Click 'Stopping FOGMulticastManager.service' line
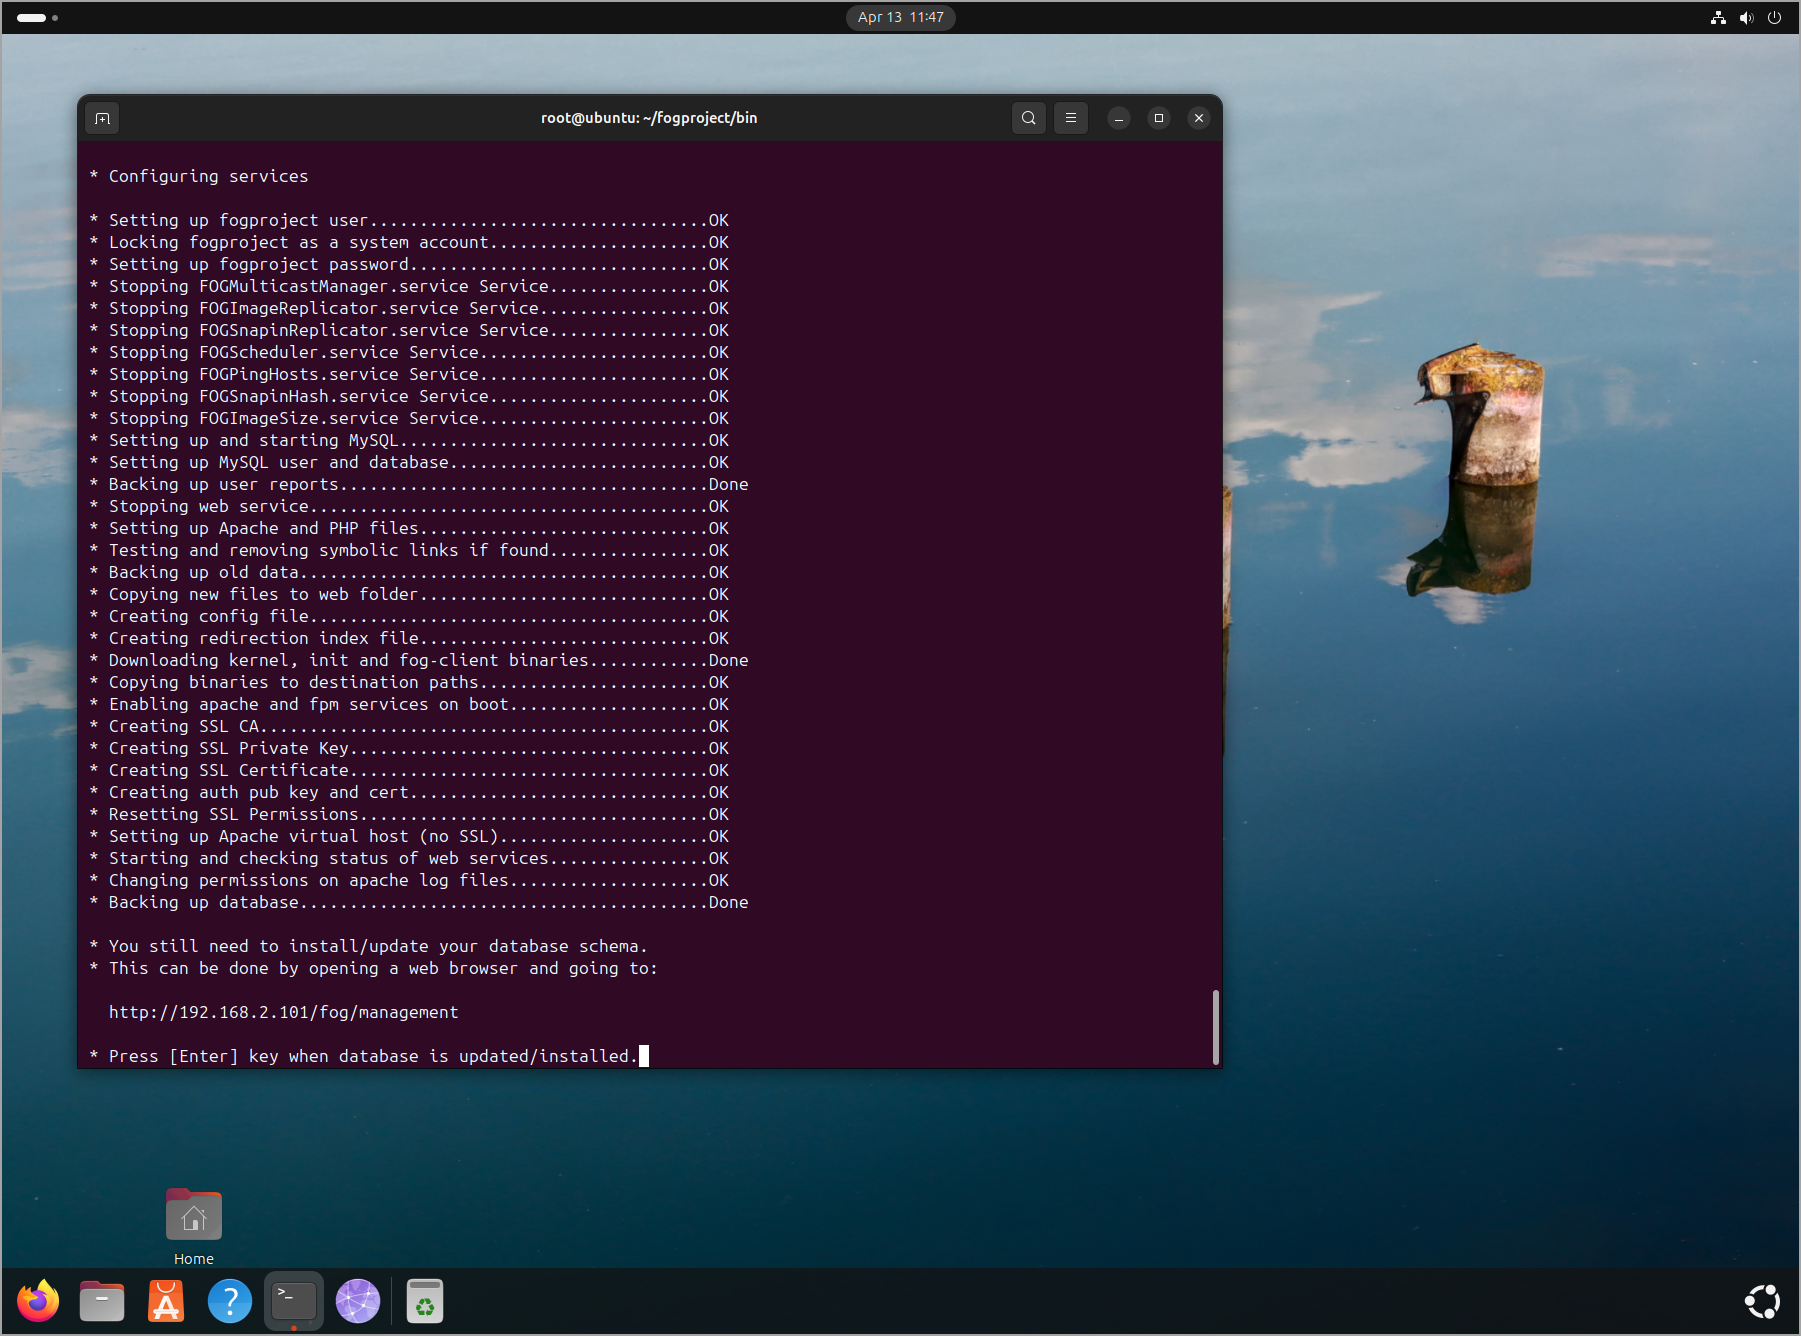This screenshot has height=1336, width=1801. (x=409, y=286)
